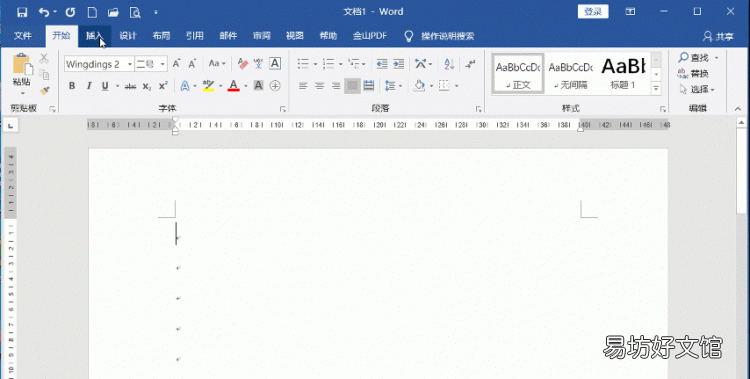
Task: Click the 粘贴 paste button
Action: [x=22, y=73]
